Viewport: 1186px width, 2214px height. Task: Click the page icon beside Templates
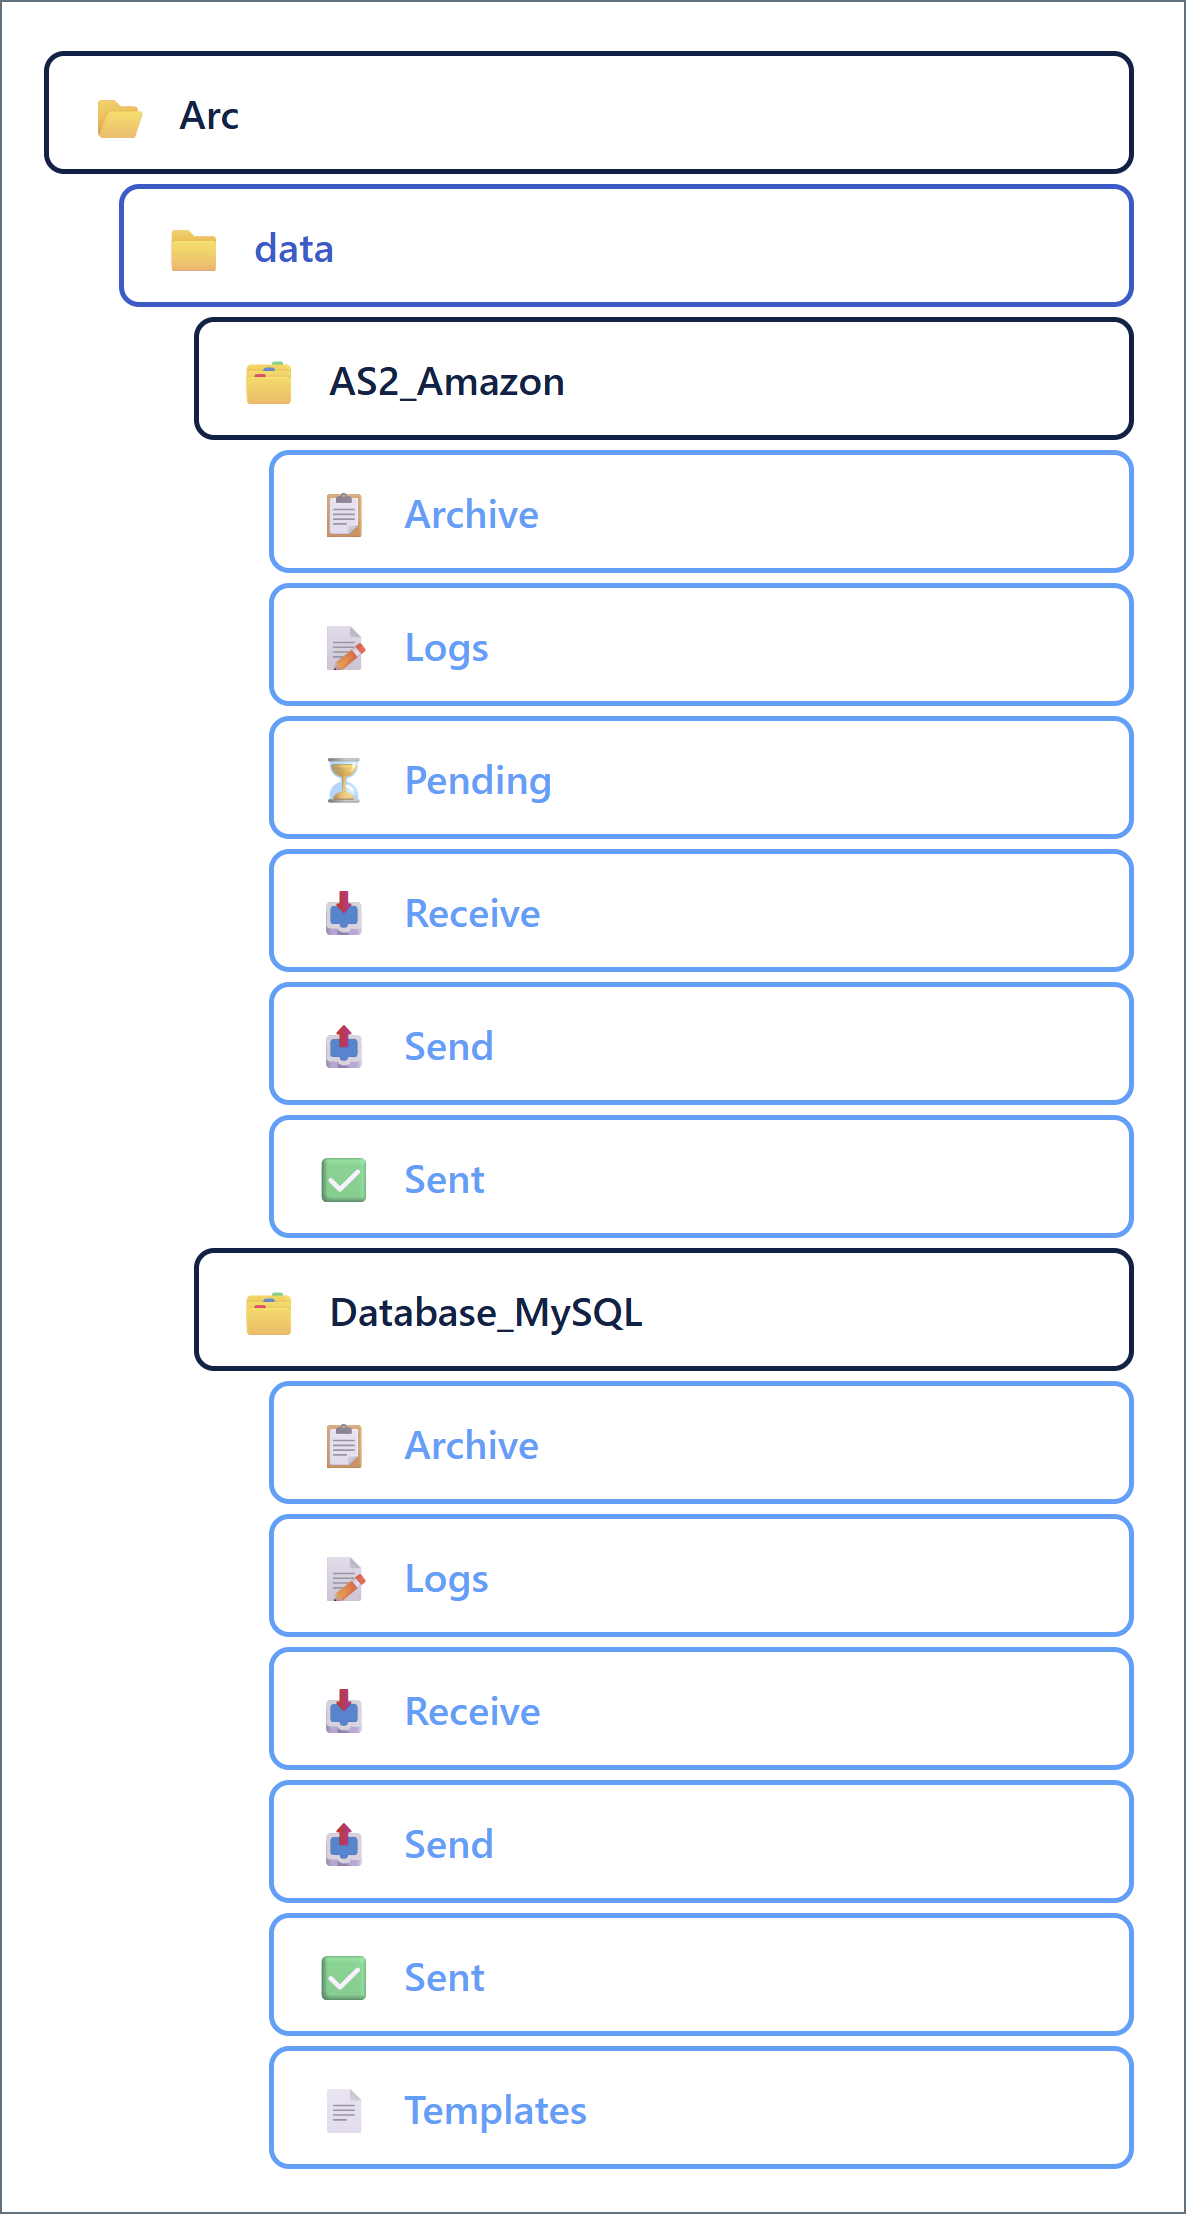coord(344,2111)
